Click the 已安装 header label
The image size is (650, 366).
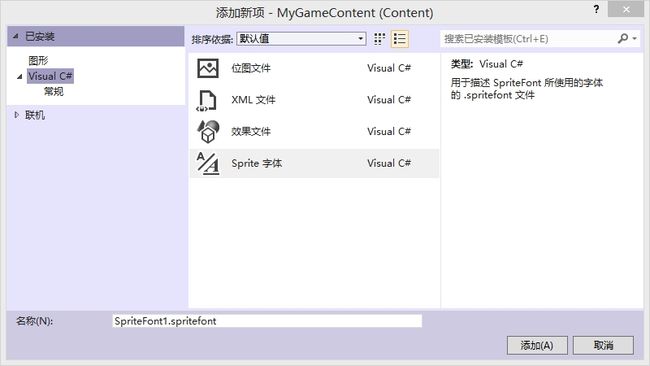pos(40,36)
